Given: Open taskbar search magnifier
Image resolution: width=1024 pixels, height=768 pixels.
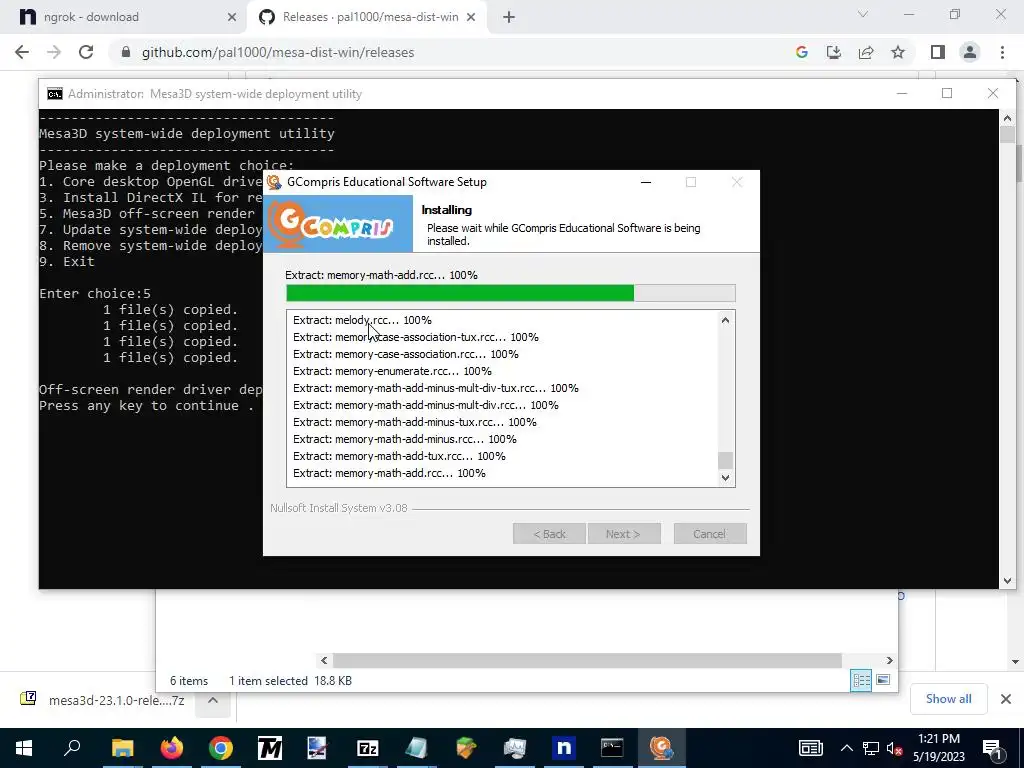Looking at the screenshot, I should coord(72,748).
